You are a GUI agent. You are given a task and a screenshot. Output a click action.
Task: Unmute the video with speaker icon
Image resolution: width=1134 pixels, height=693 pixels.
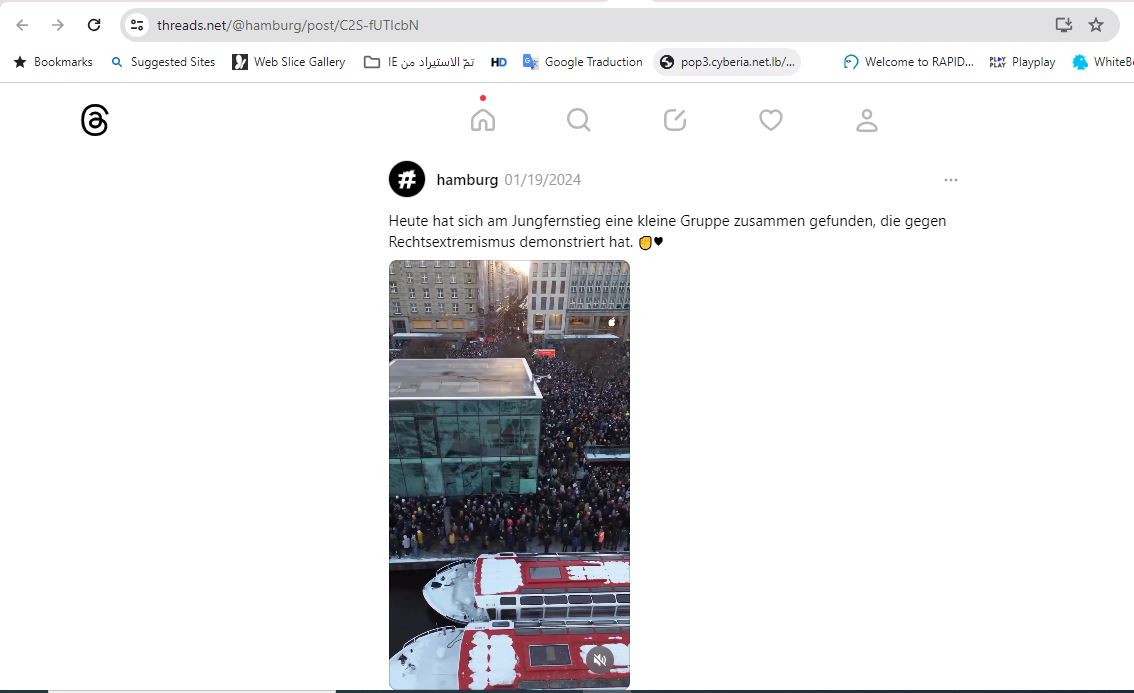(600, 659)
